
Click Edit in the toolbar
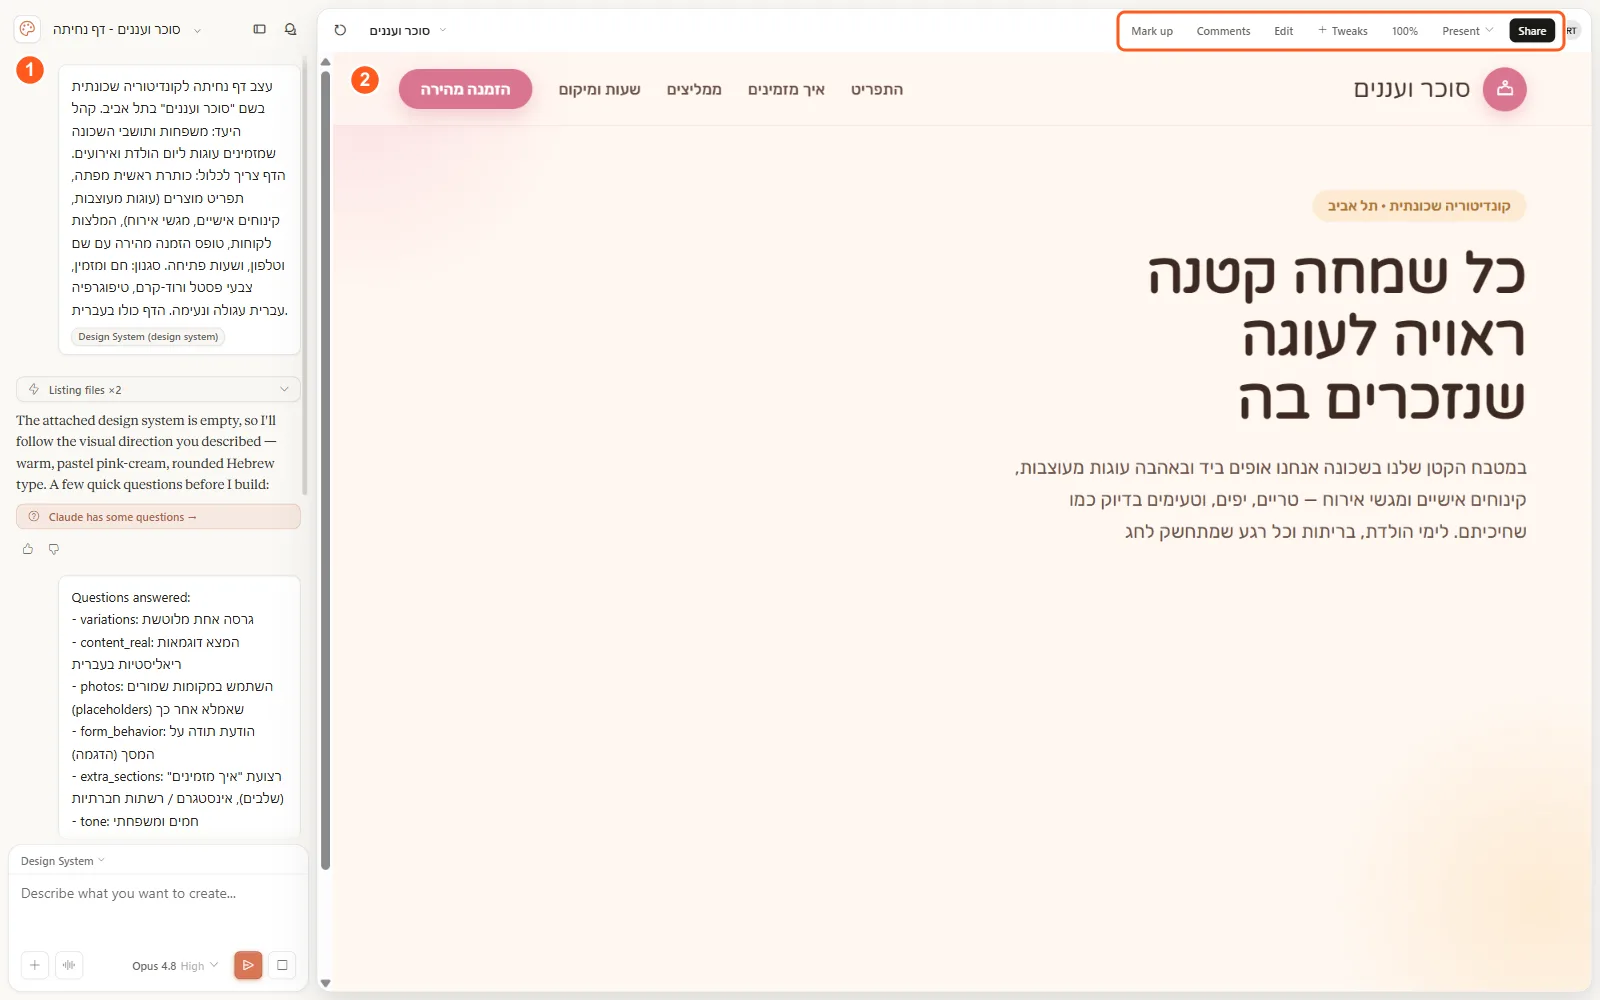(x=1283, y=31)
